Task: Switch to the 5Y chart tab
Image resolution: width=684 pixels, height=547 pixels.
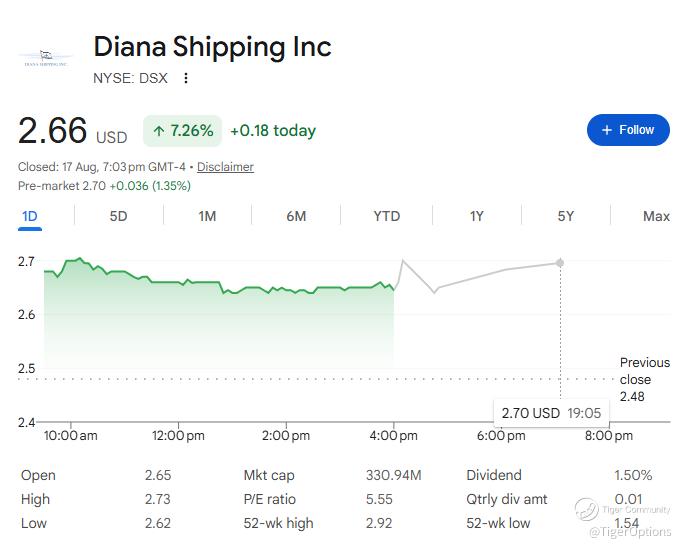Action: click(x=565, y=216)
